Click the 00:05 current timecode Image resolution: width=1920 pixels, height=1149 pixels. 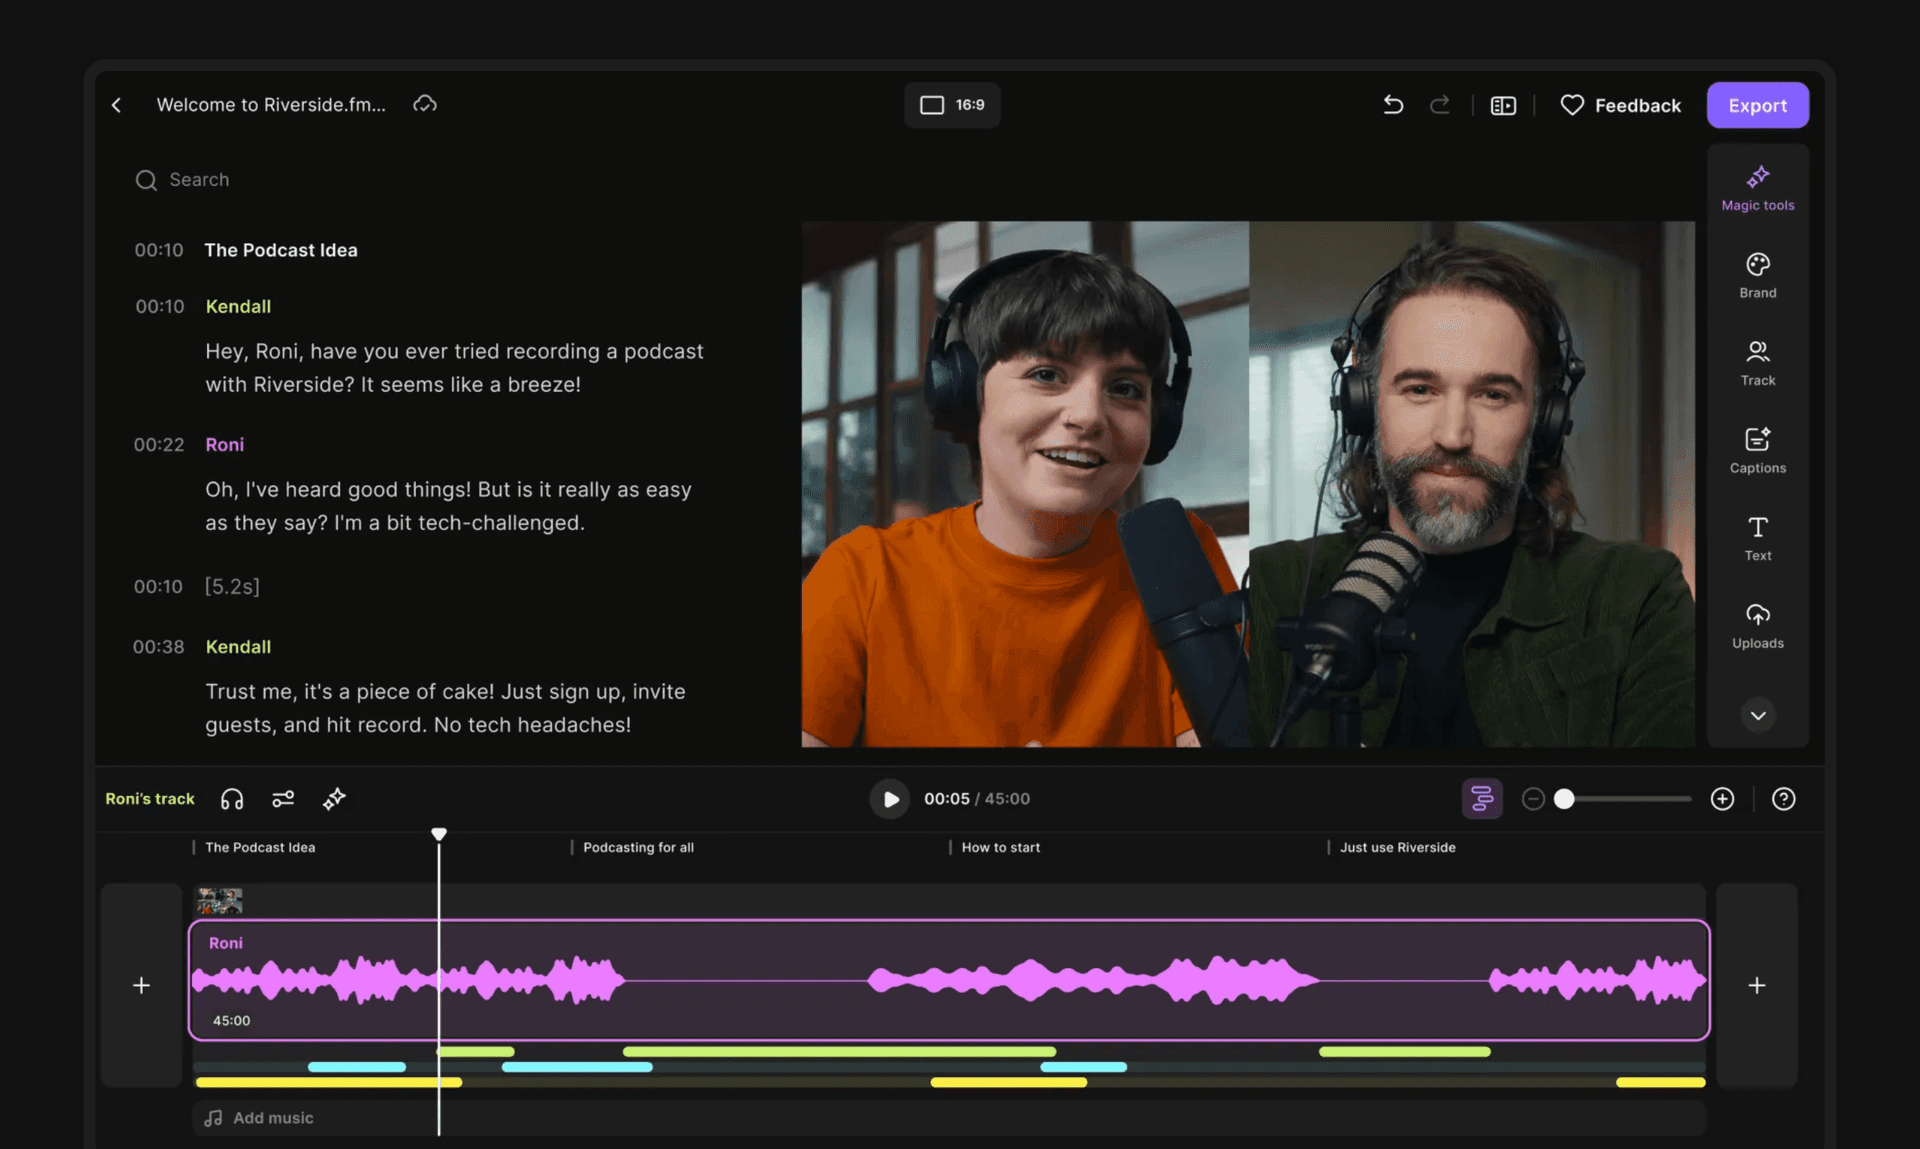coord(946,799)
